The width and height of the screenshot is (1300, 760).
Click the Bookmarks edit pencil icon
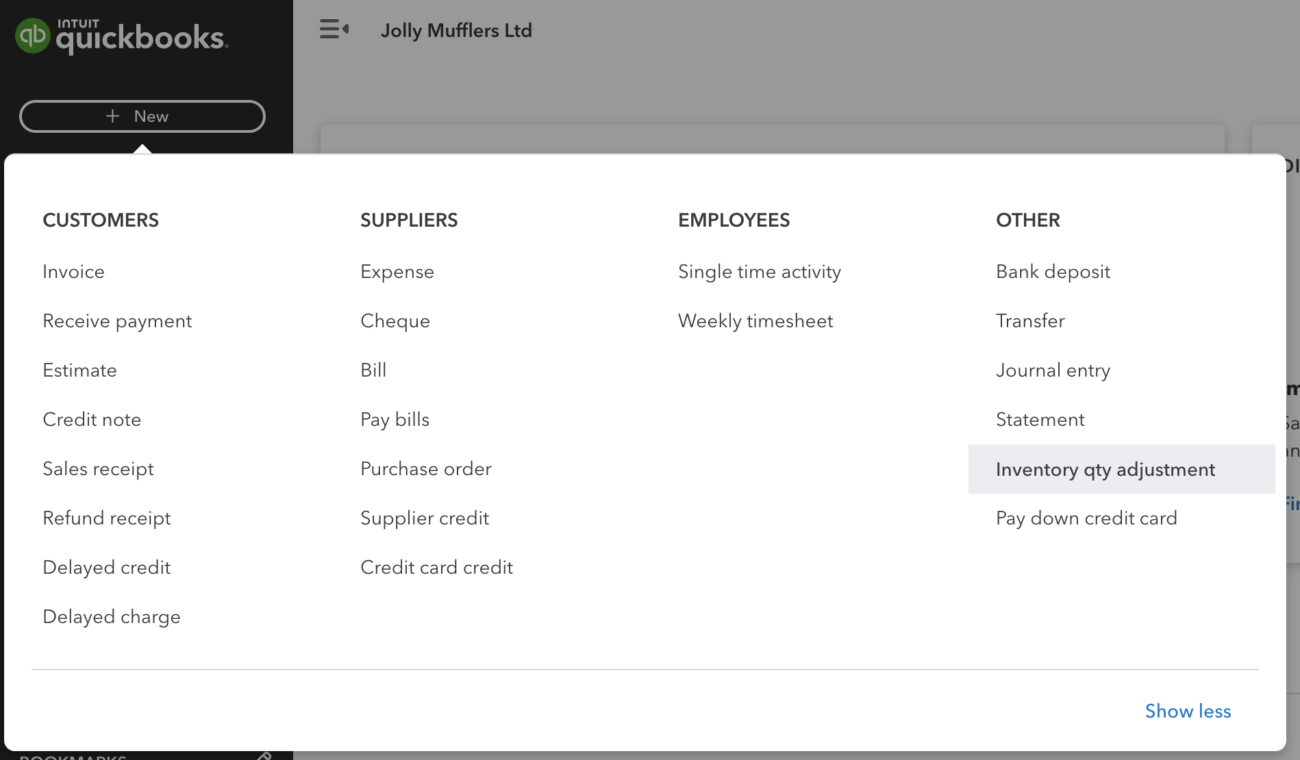tap(264, 757)
